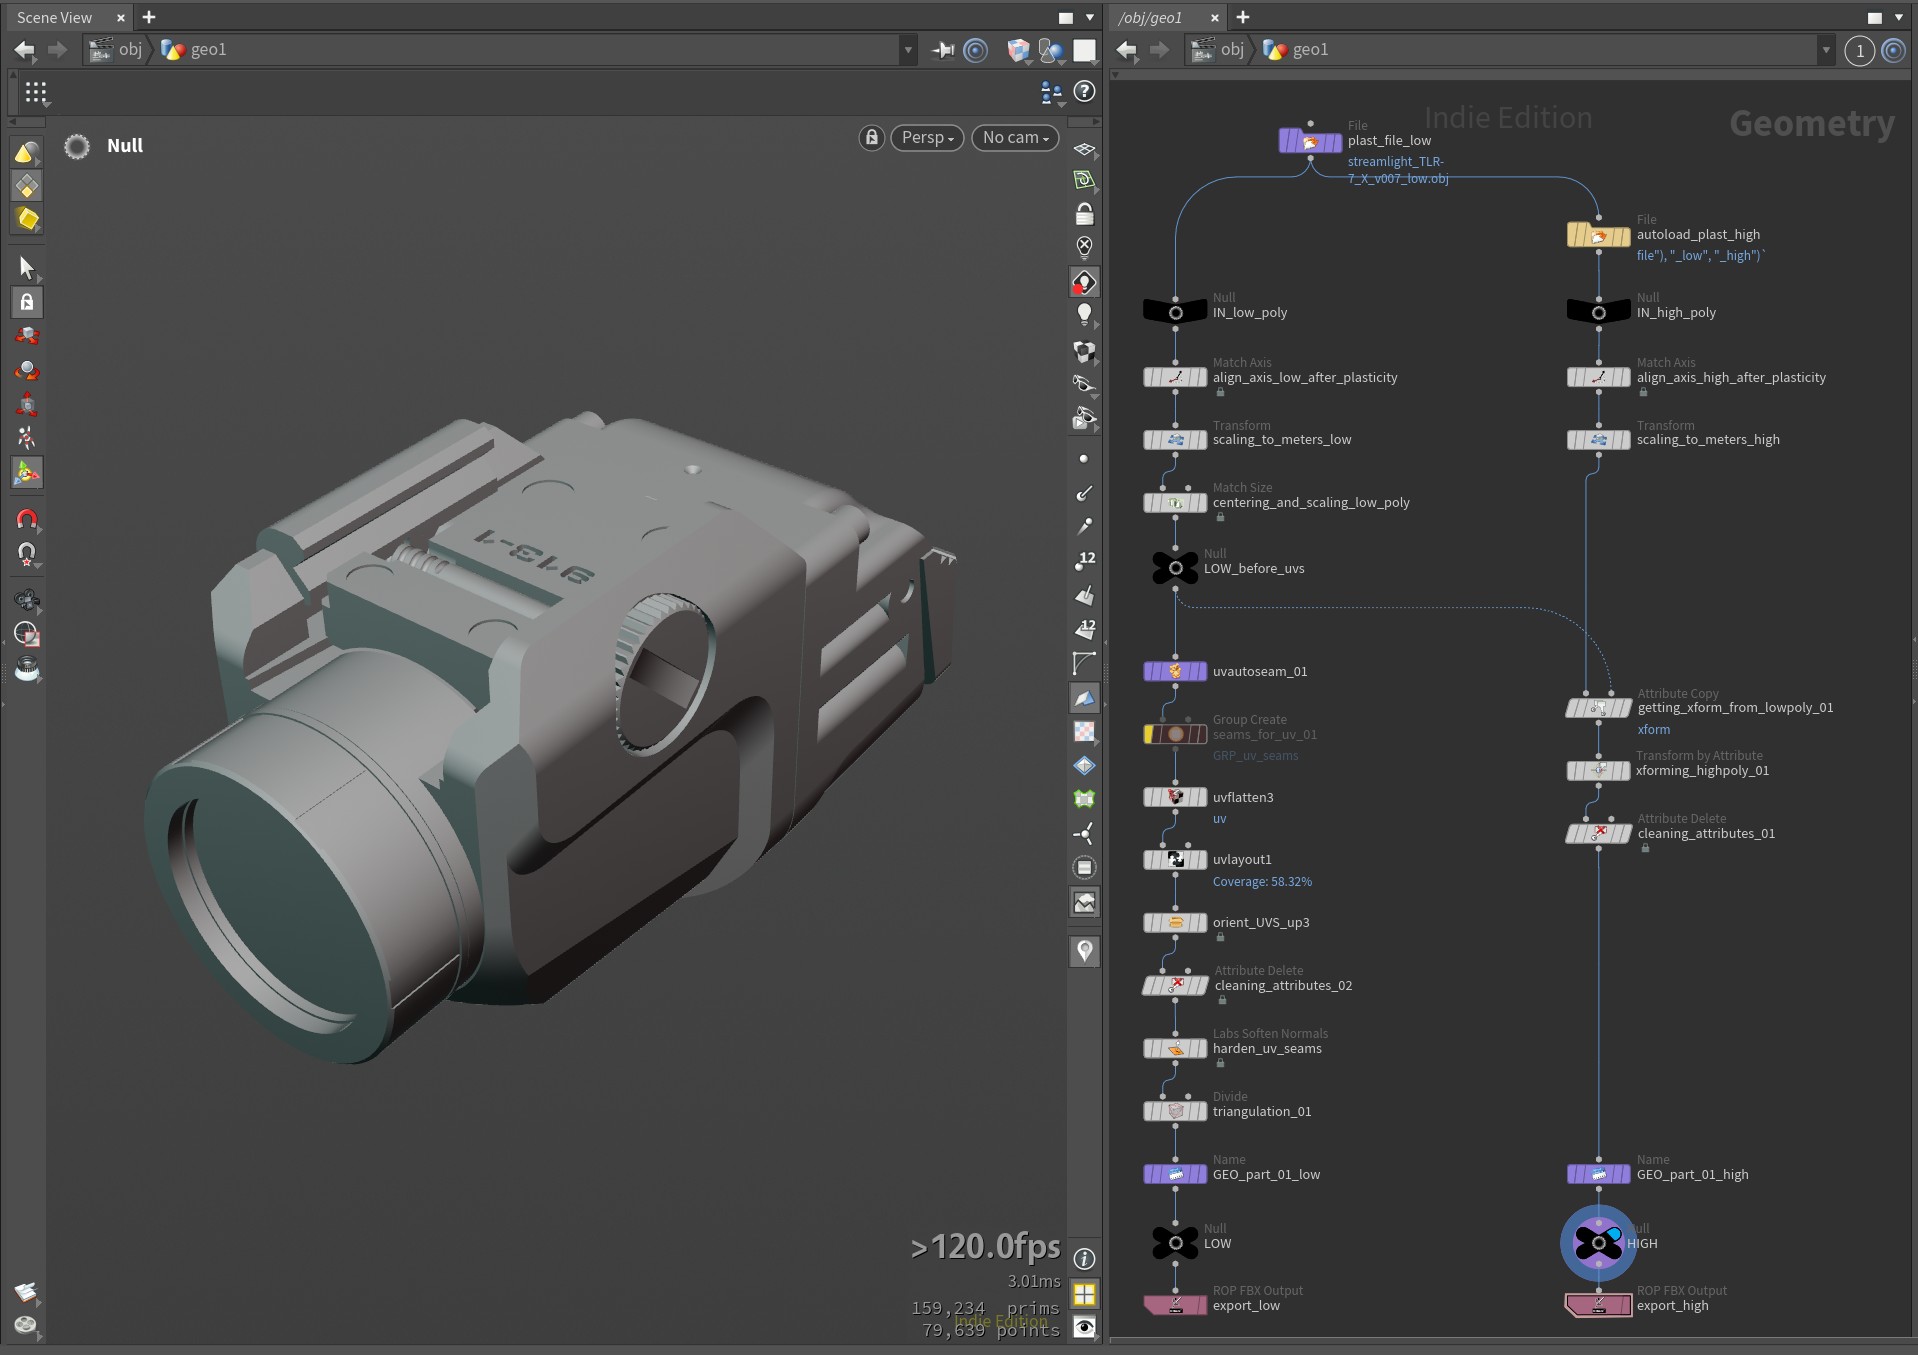1918x1355 pixels.
Task: Expand the scene view path history dropdown
Action: [908, 49]
